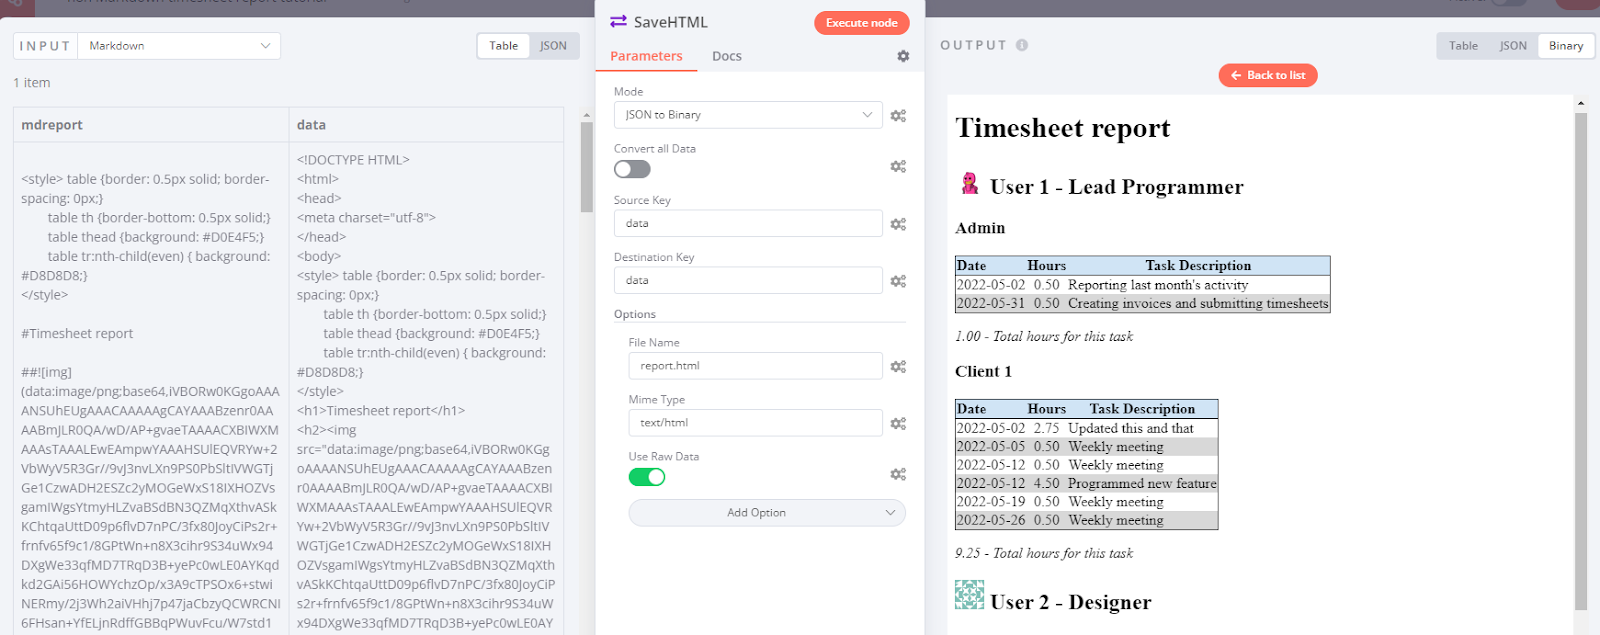Open parameter options gears for File Name

[898, 366]
